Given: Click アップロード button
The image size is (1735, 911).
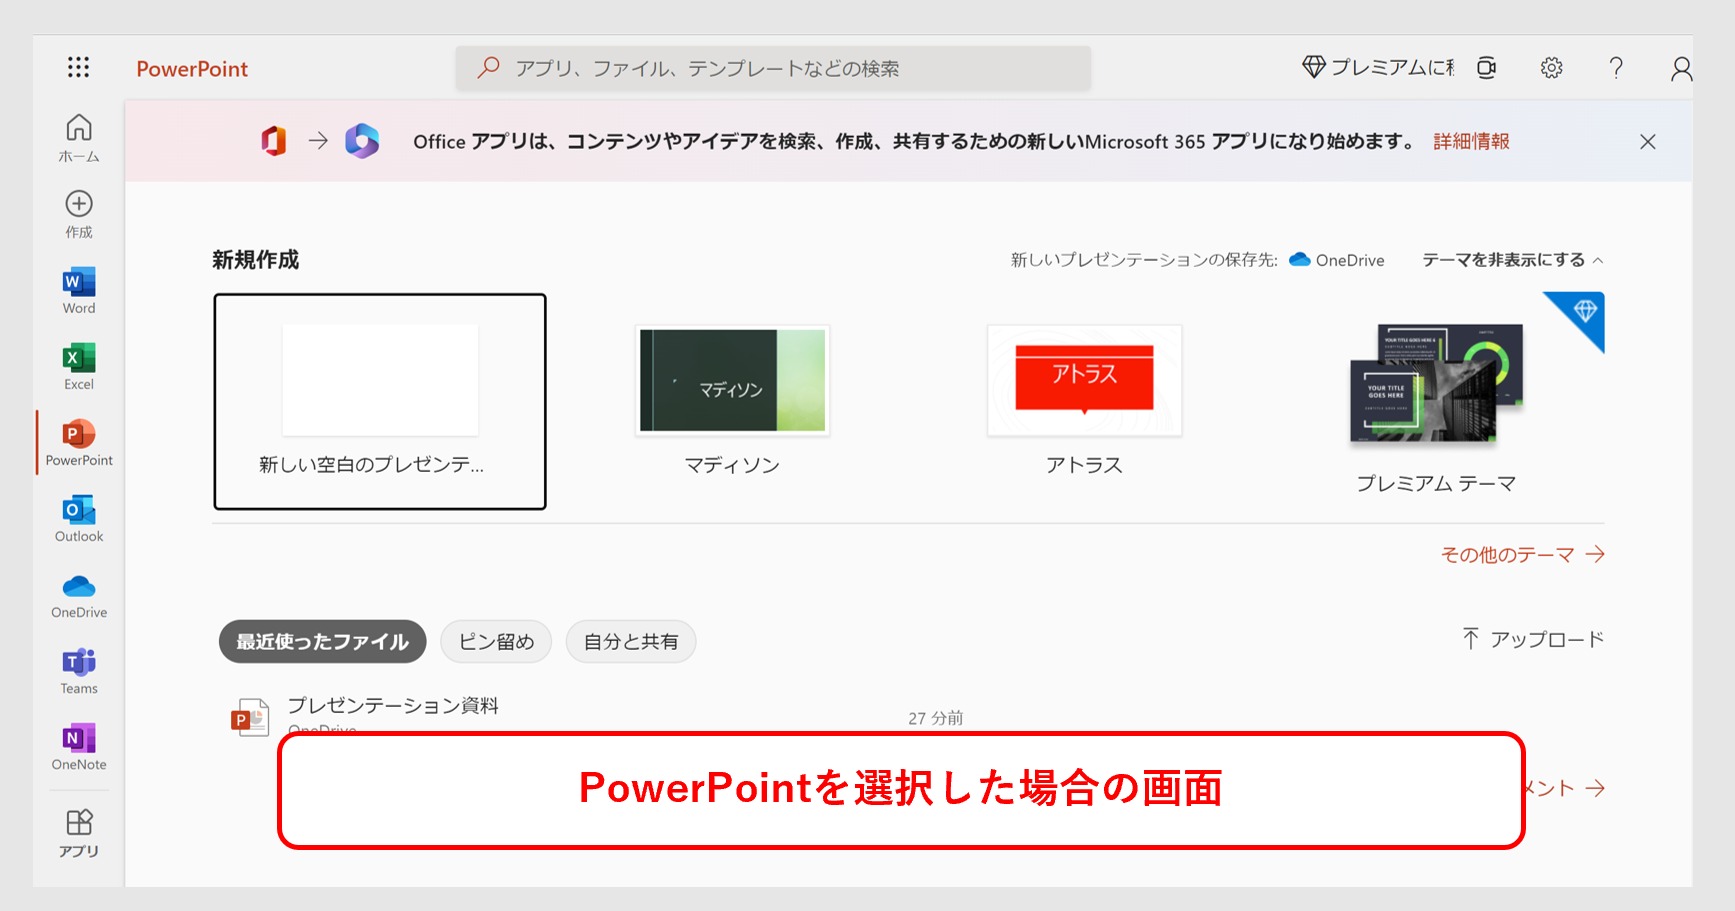Looking at the screenshot, I should [x=1533, y=639].
